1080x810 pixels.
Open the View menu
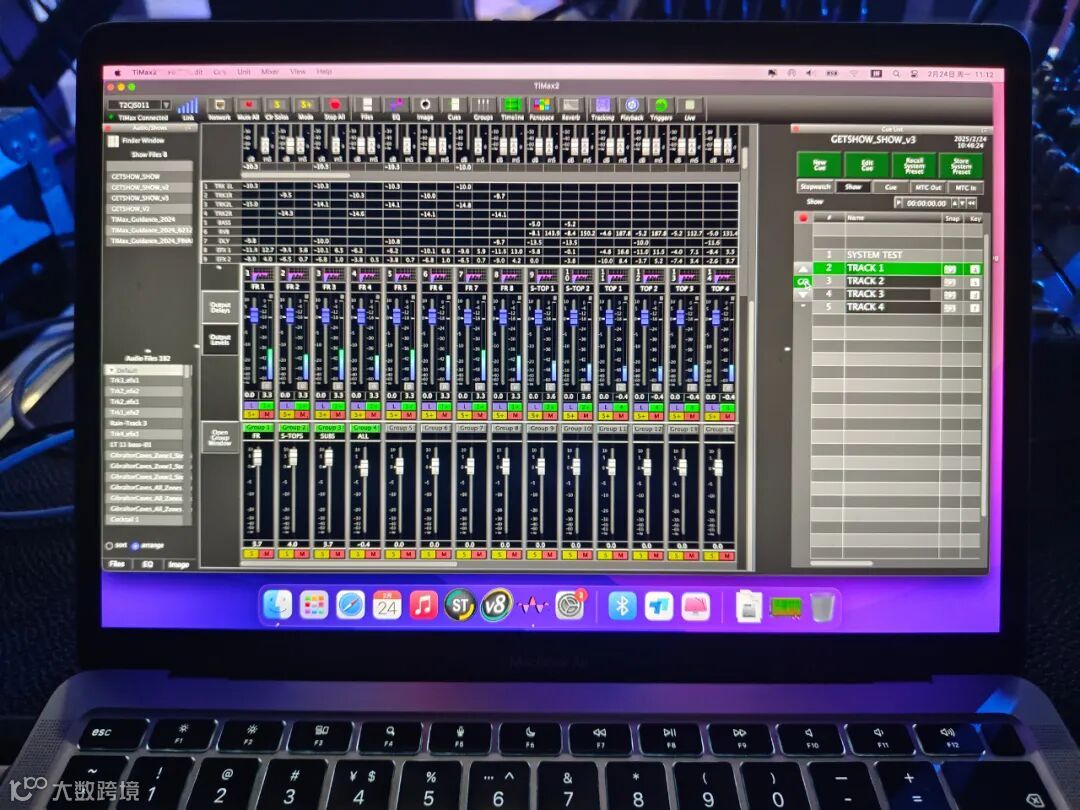(x=298, y=72)
